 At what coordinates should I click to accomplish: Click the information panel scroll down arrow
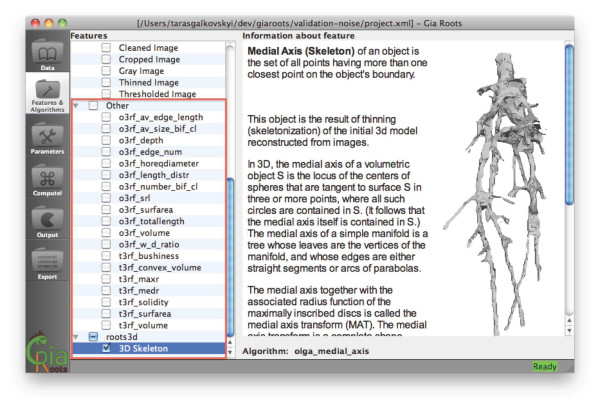[x=569, y=330]
